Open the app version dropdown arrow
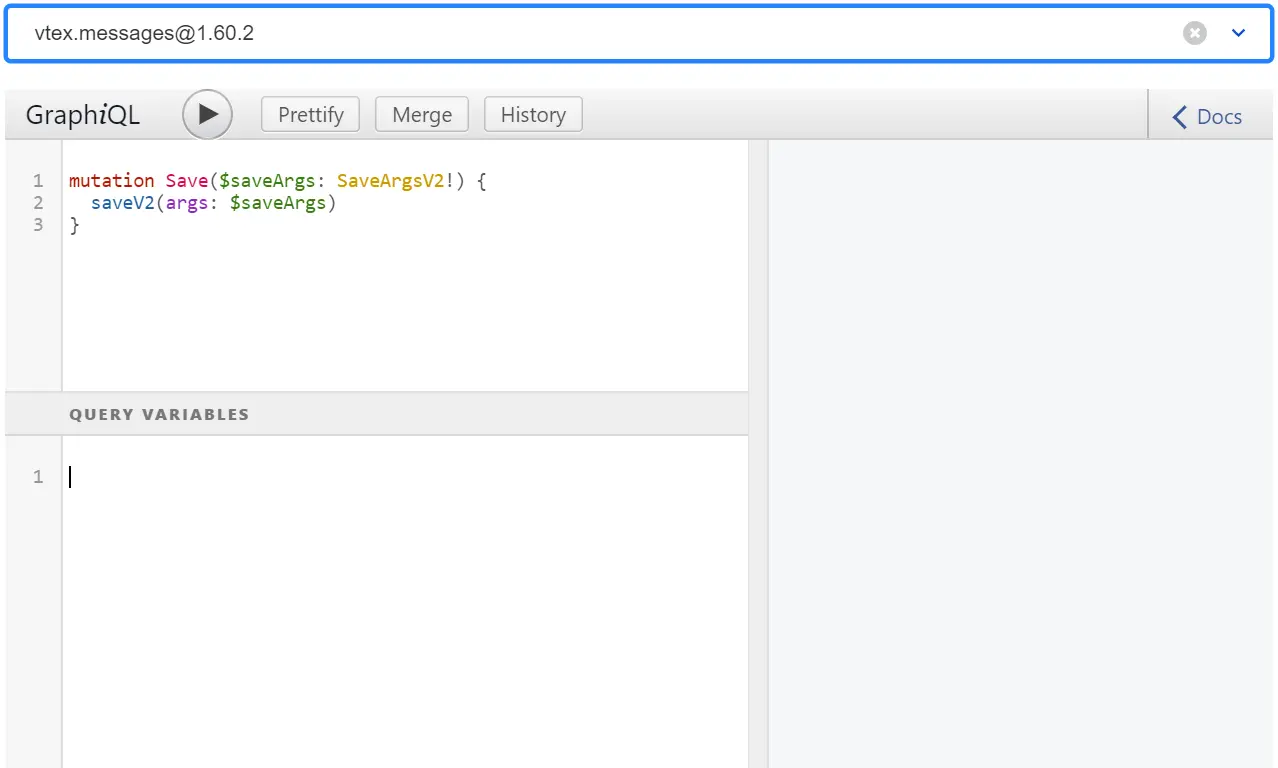Viewport: 1278px width, 768px height. [1239, 33]
